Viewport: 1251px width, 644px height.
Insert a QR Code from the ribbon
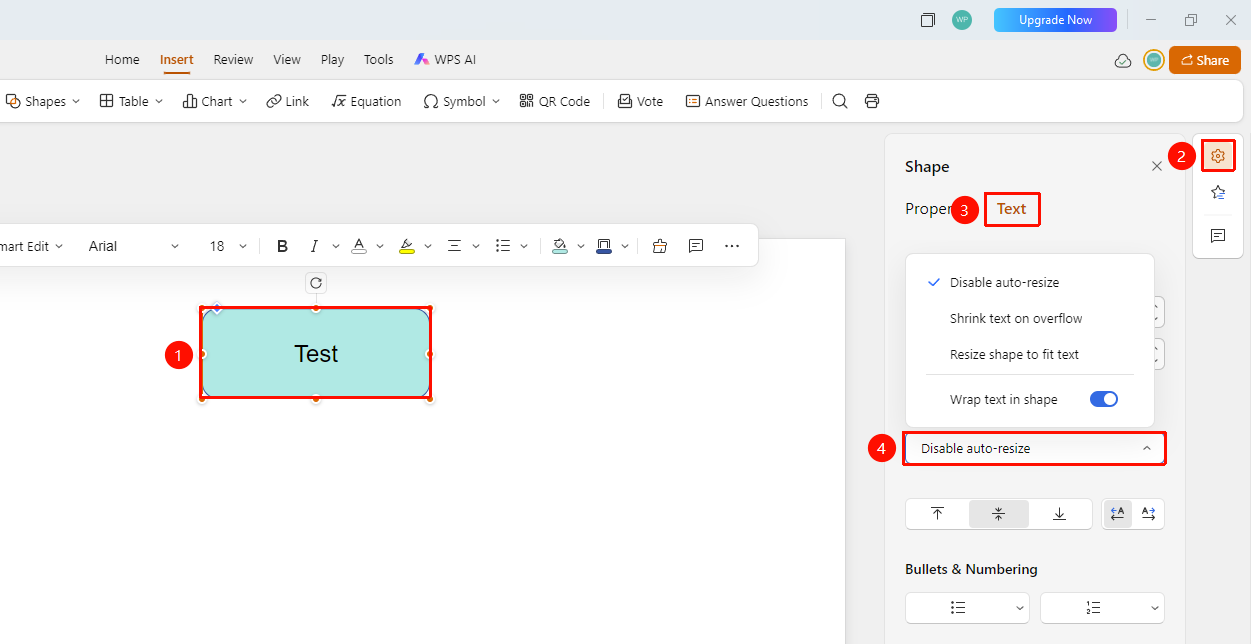point(555,101)
